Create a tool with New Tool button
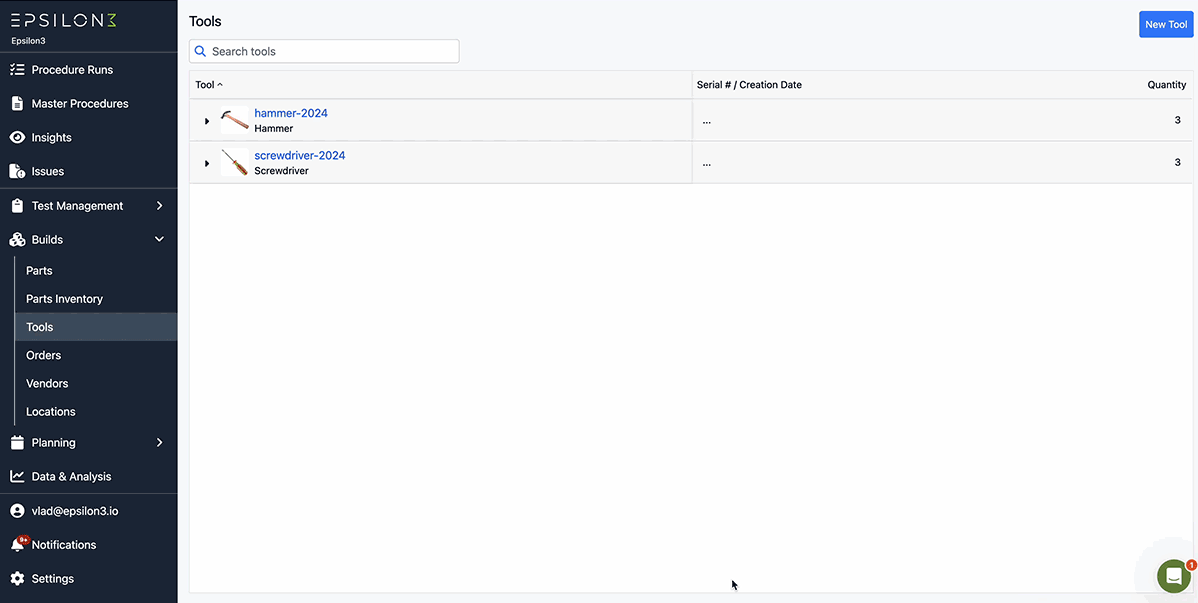 [x=1165, y=24]
